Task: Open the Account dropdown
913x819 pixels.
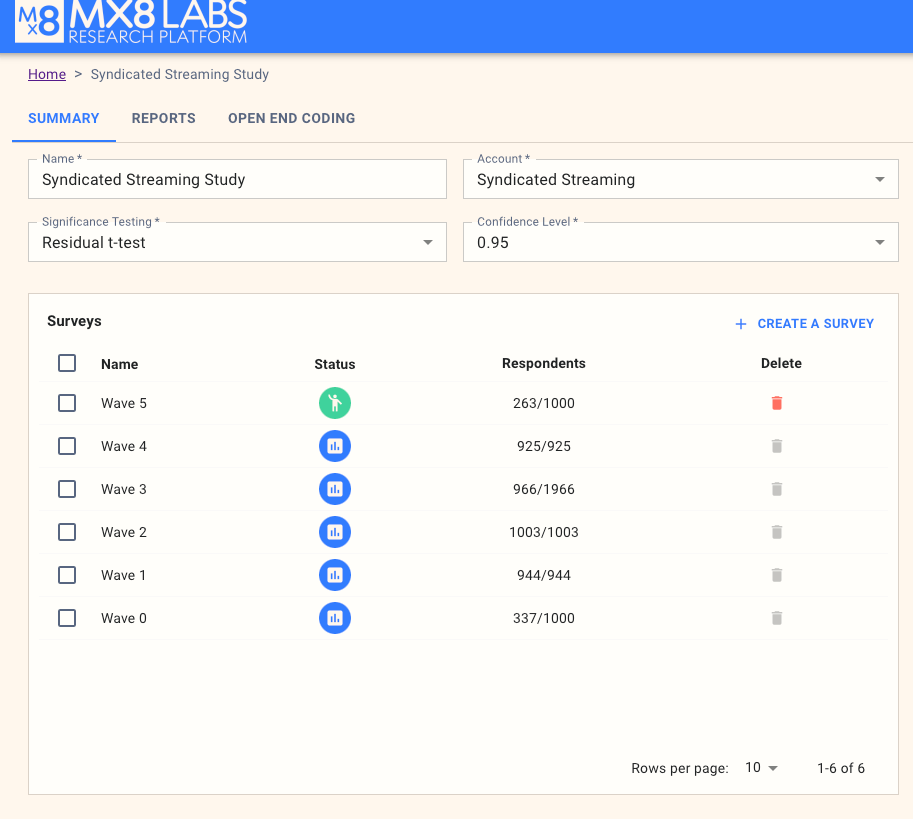Action: (680, 180)
